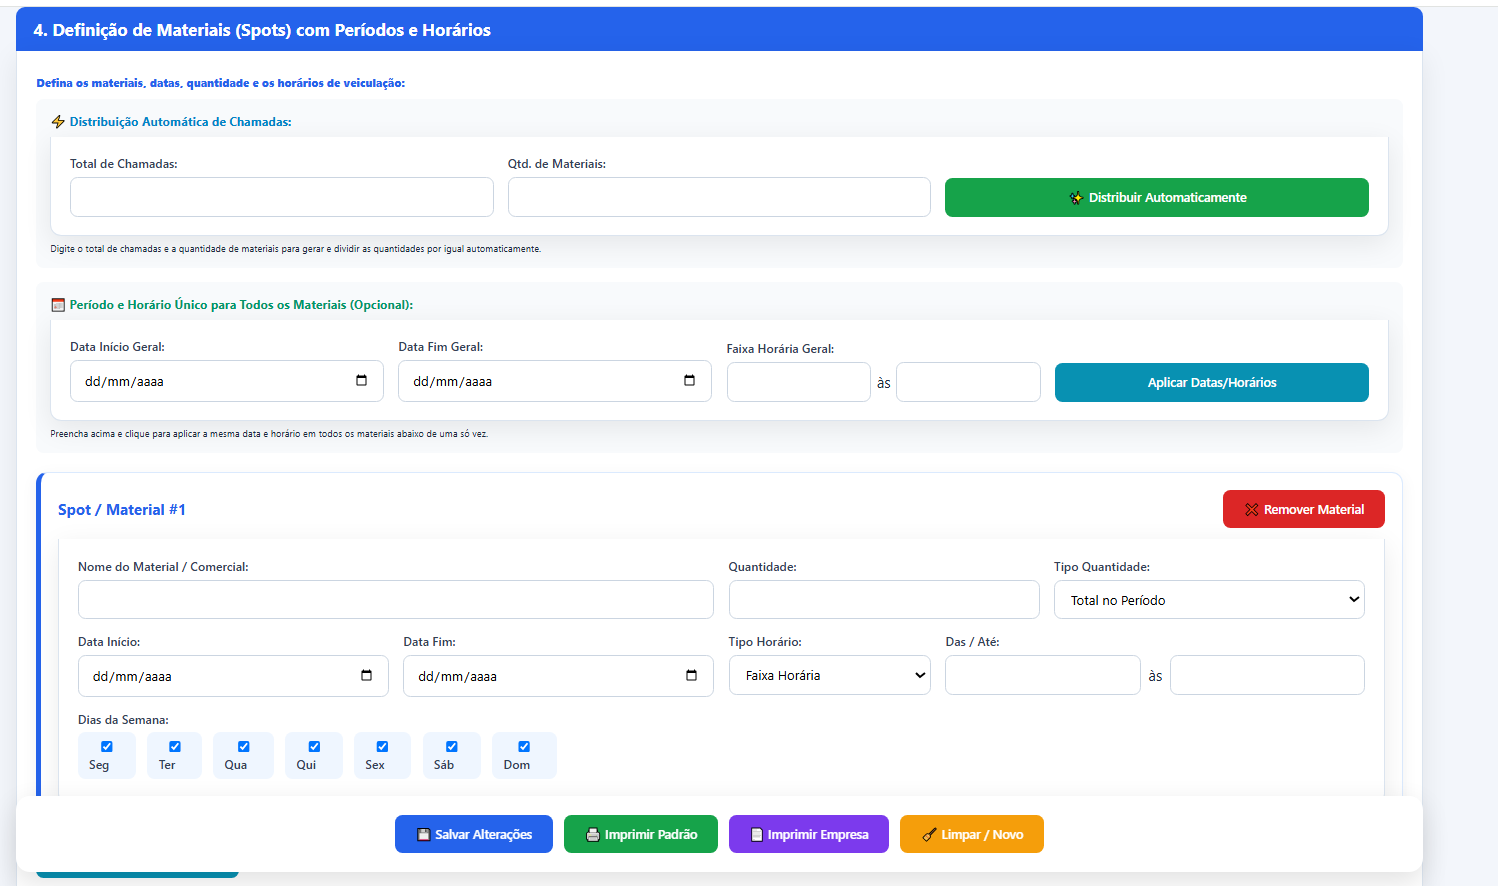Click the Faixa Horária Geral start time field
This screenshot has width=1498, height=886.
pos(799,382)
